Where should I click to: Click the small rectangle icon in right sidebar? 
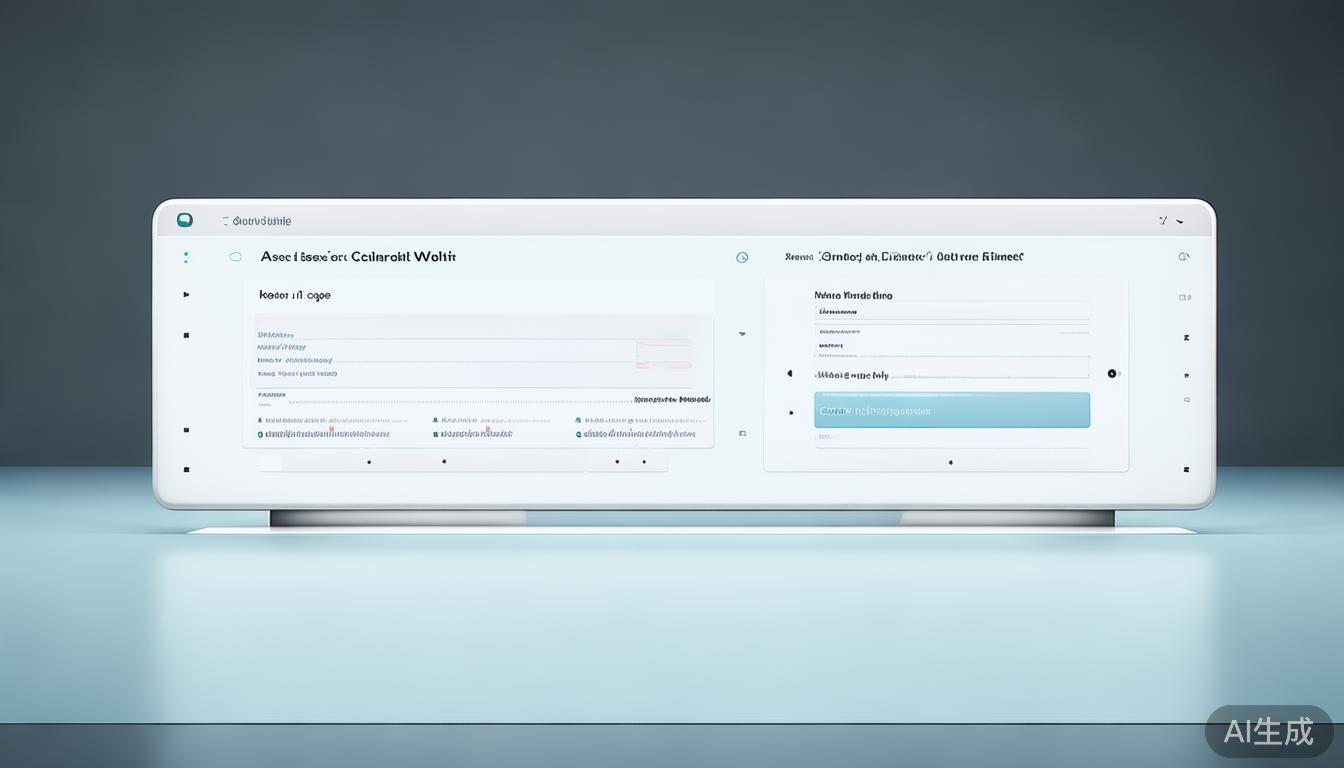[x=1185, y=297]
